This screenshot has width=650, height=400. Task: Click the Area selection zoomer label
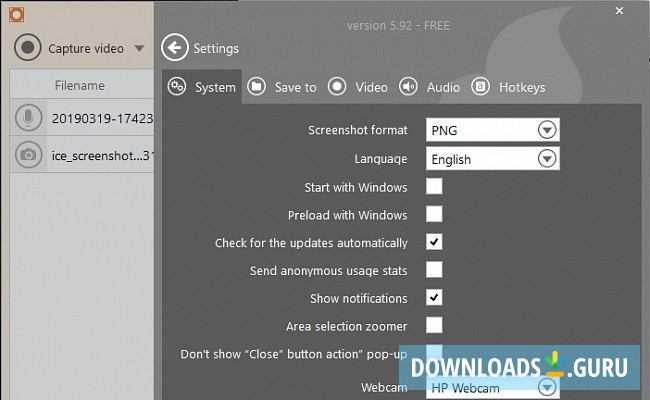tap(347, 326)
